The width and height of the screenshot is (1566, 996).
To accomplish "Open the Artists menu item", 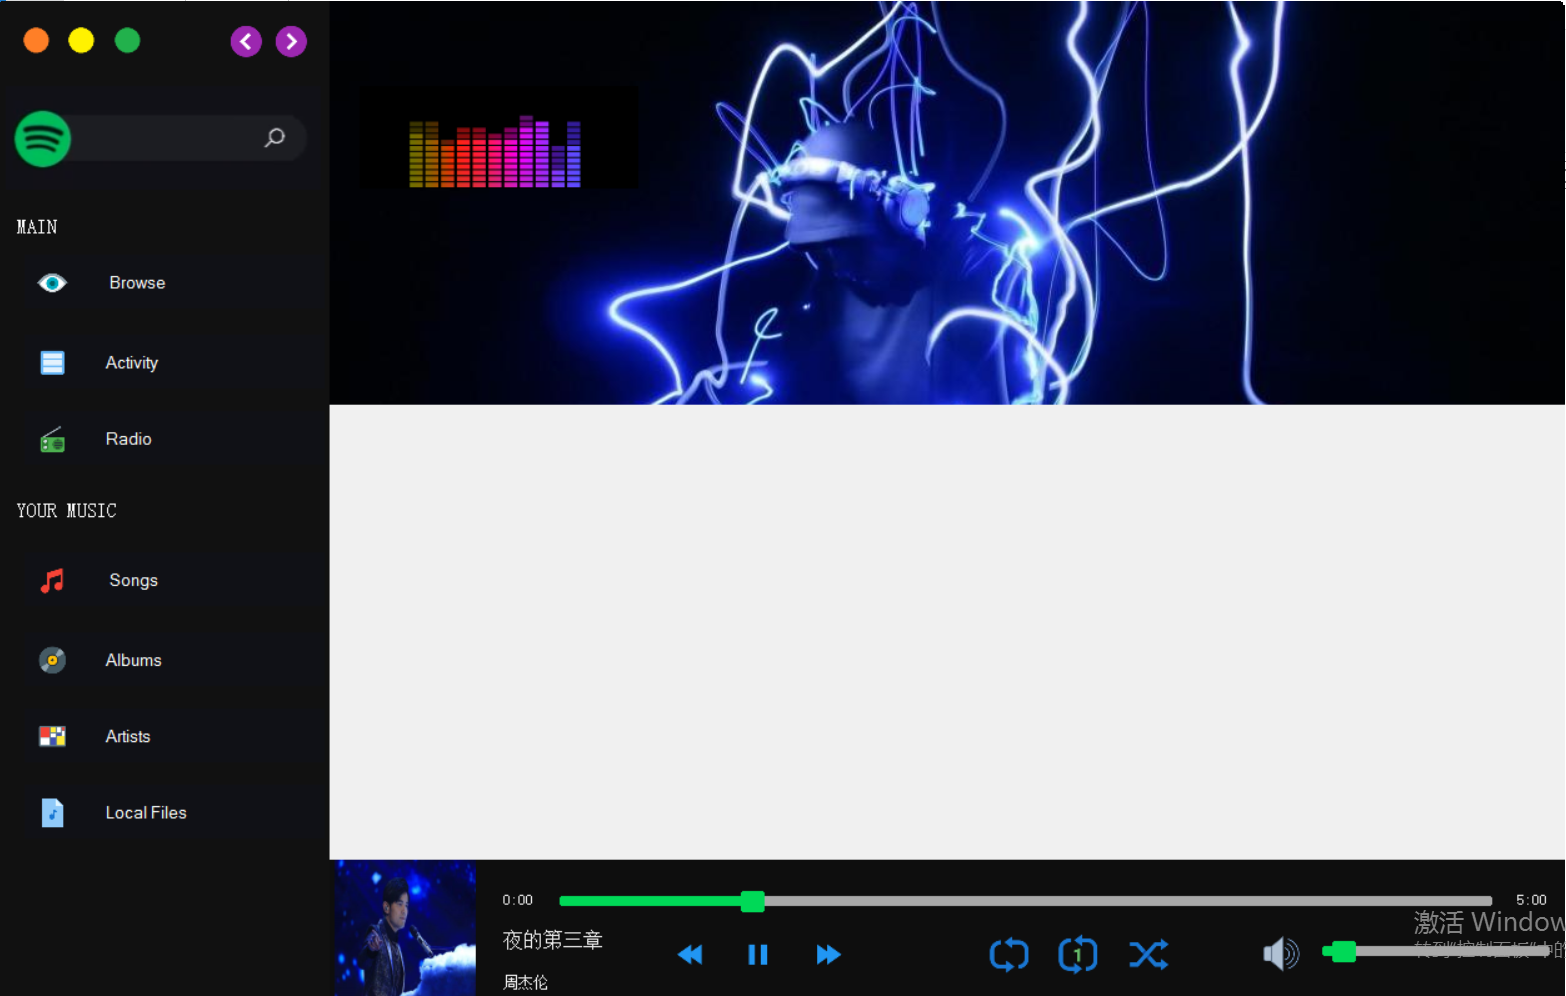I will click(127, 736).
